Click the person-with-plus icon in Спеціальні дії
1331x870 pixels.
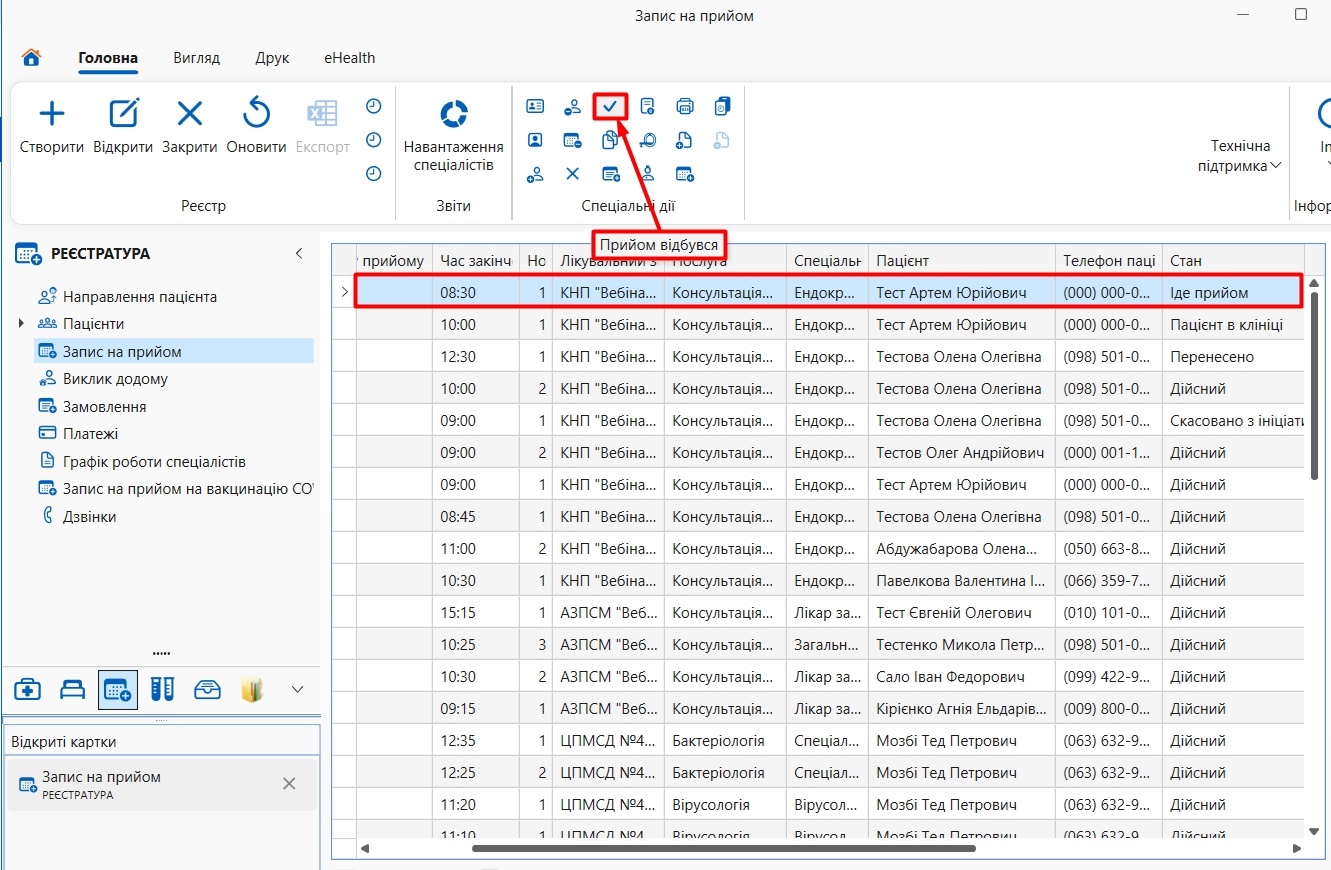point(535,174)
